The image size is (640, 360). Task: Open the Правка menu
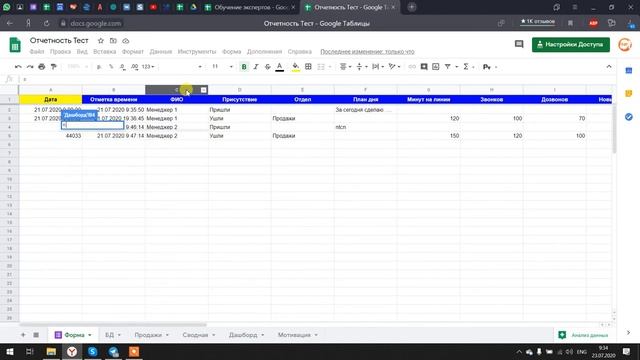60,52
